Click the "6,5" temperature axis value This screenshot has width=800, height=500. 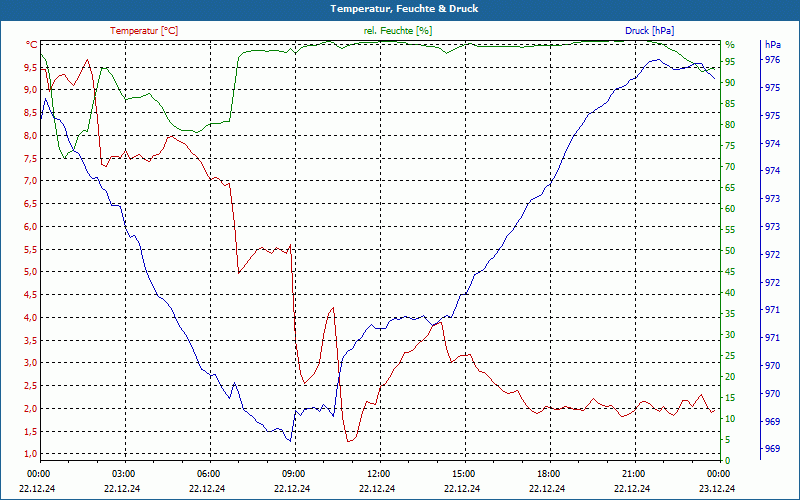tap(31, 204)
